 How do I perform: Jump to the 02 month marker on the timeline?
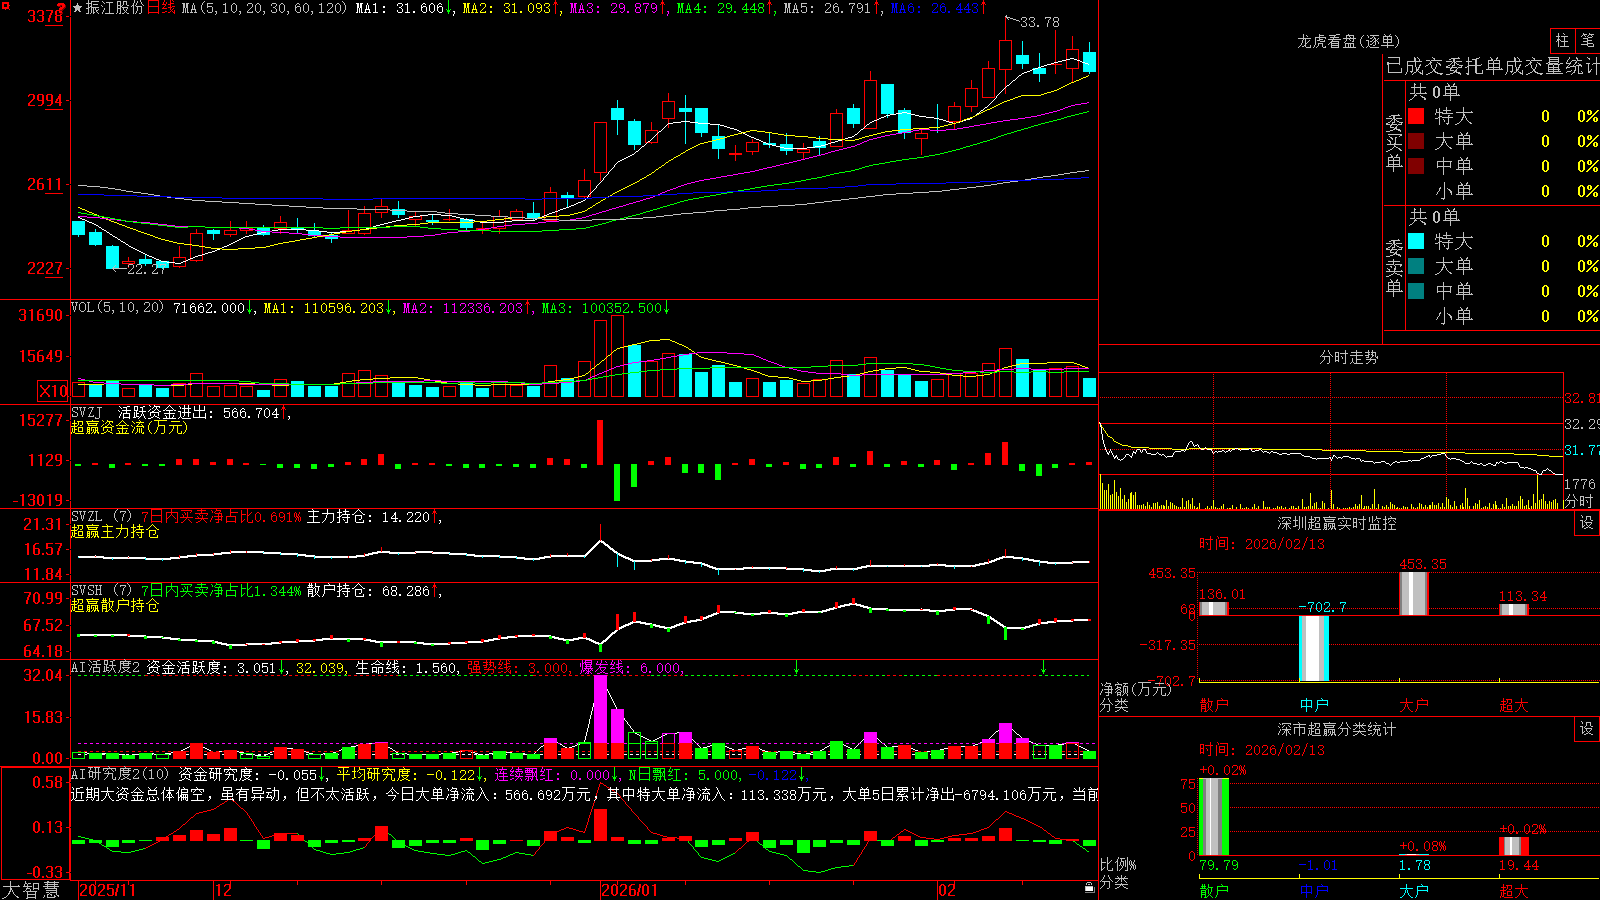[947, 890]
